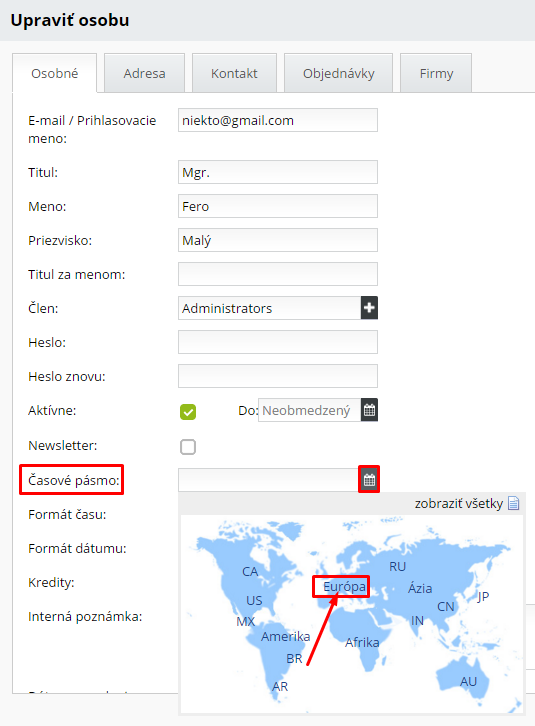Choose MX on the world map
This screenshot has width=535, height=726.
pos(245,621)
